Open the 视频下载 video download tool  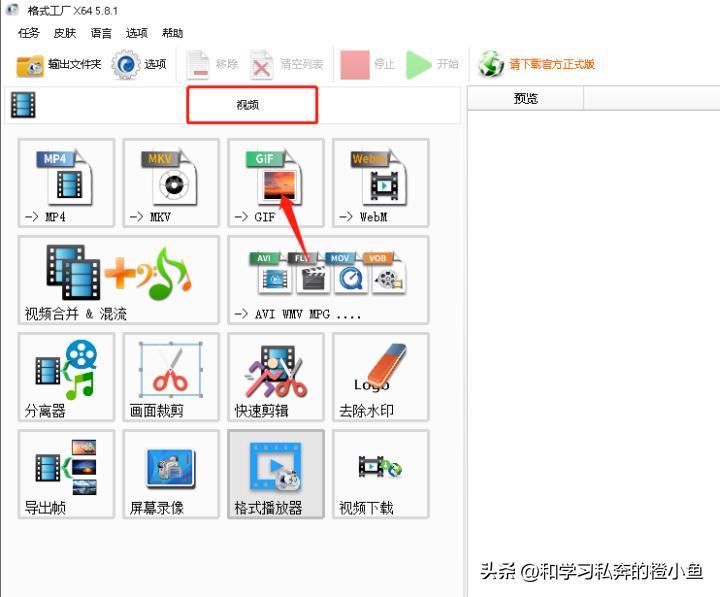(381, 474)
